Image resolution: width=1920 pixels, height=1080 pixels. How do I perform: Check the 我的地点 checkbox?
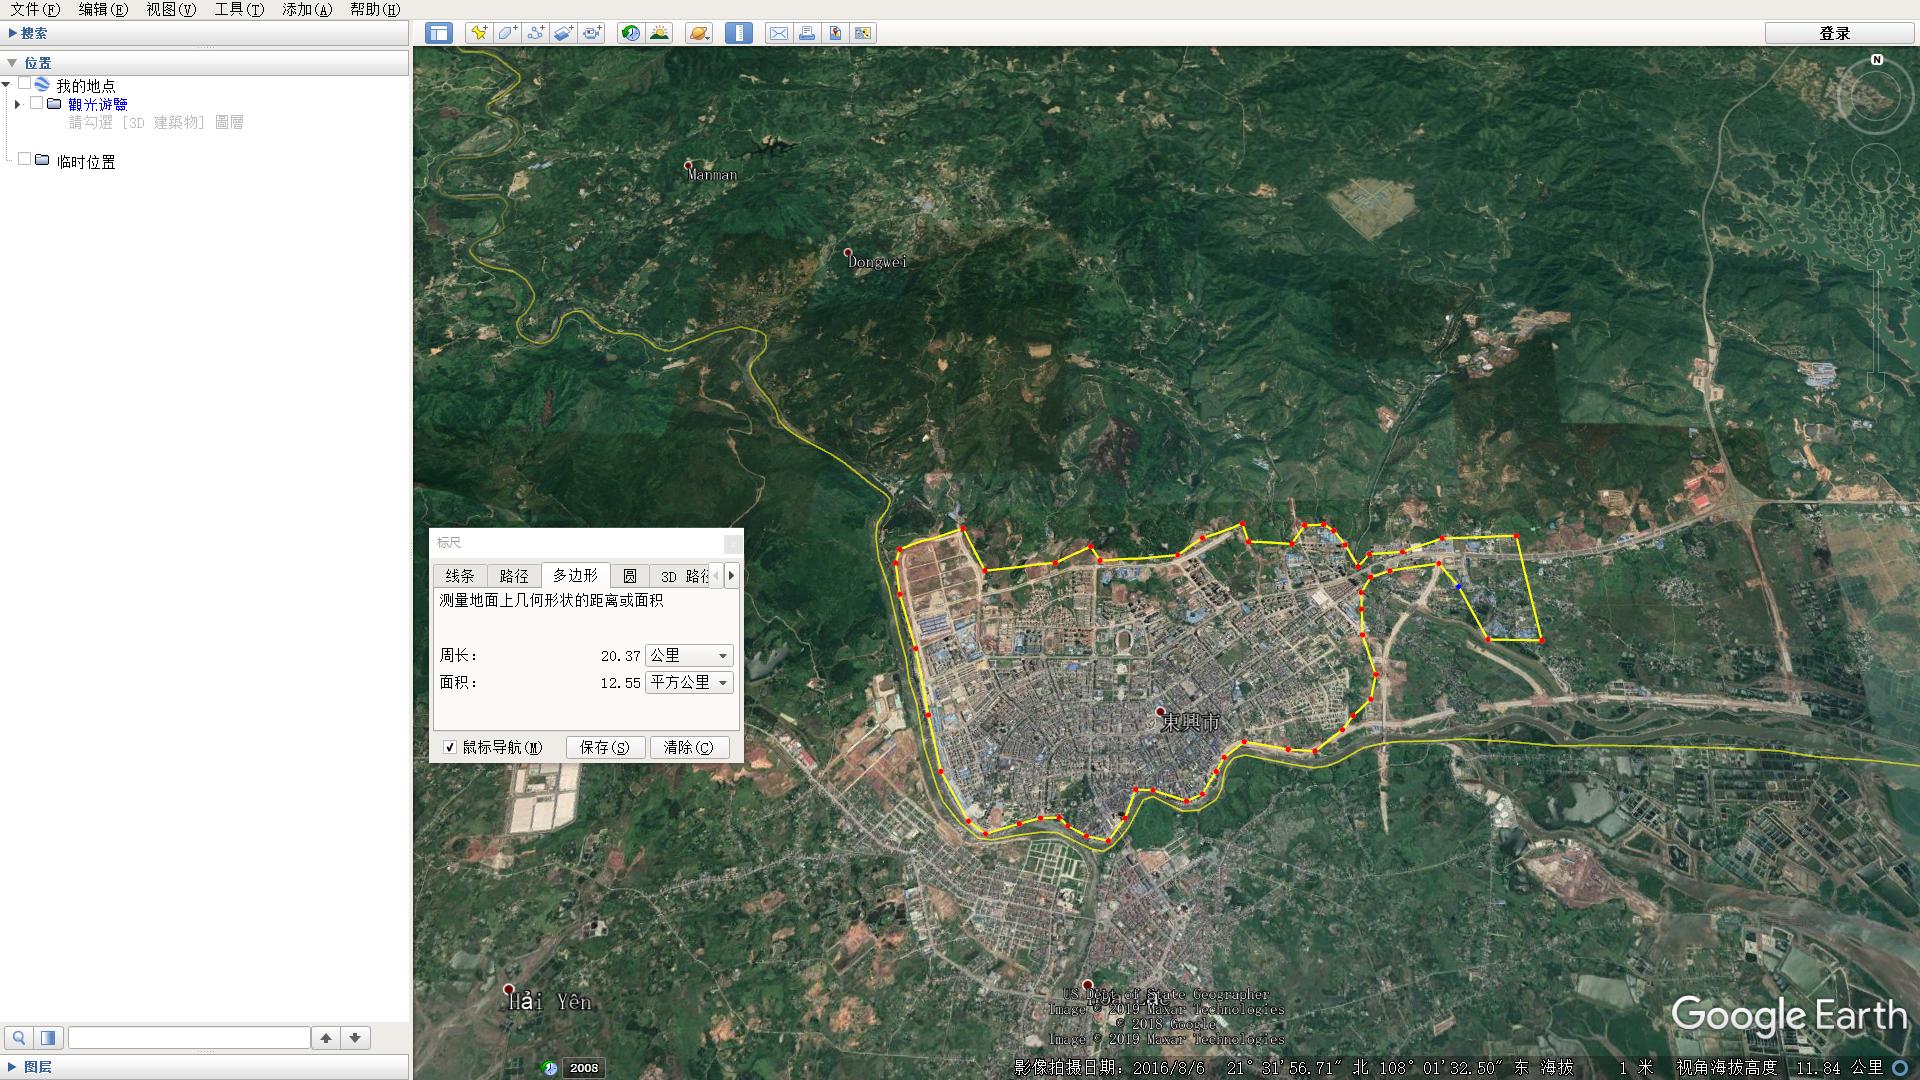[24, 85]
